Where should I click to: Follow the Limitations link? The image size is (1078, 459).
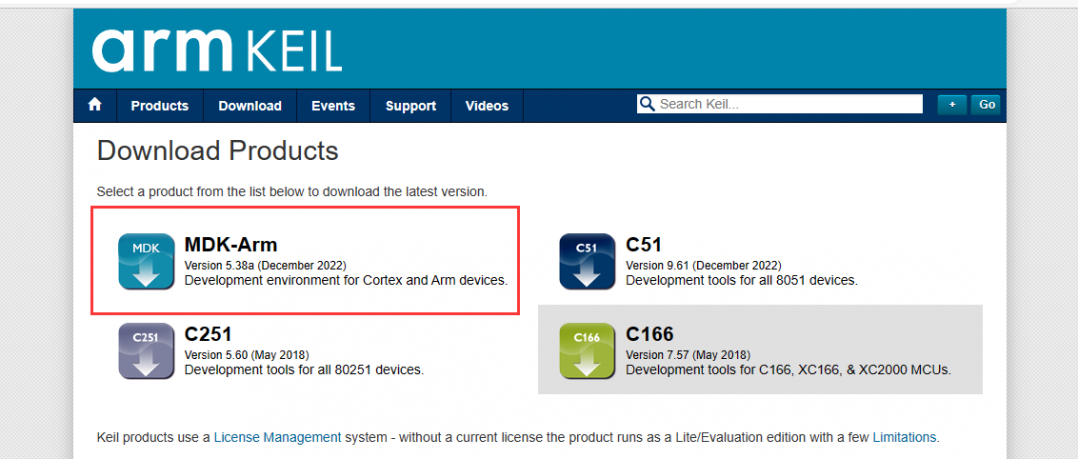pos(904,437)
